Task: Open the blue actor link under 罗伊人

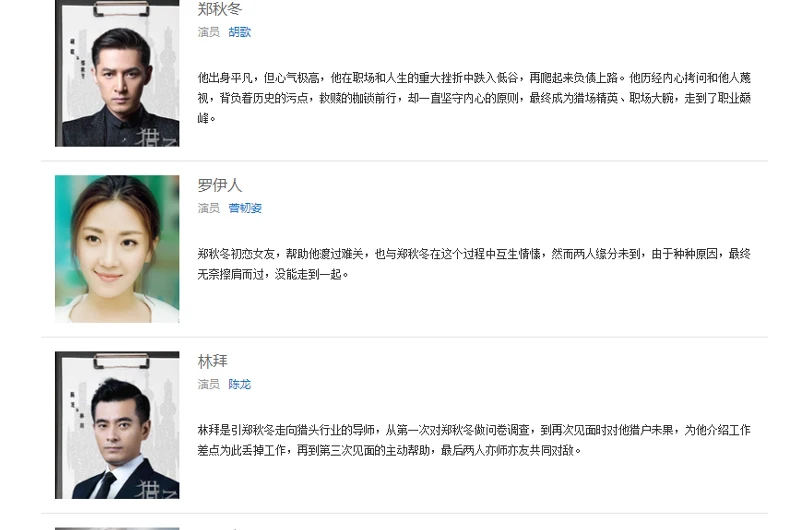Action: [245, 208]
